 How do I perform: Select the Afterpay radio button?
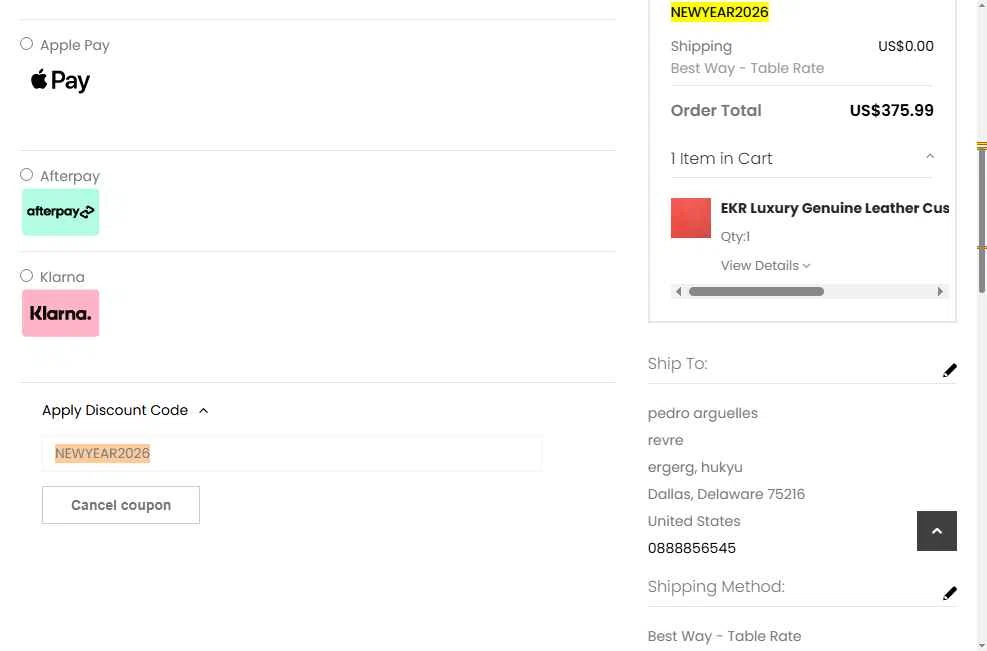tap(26, 175)
